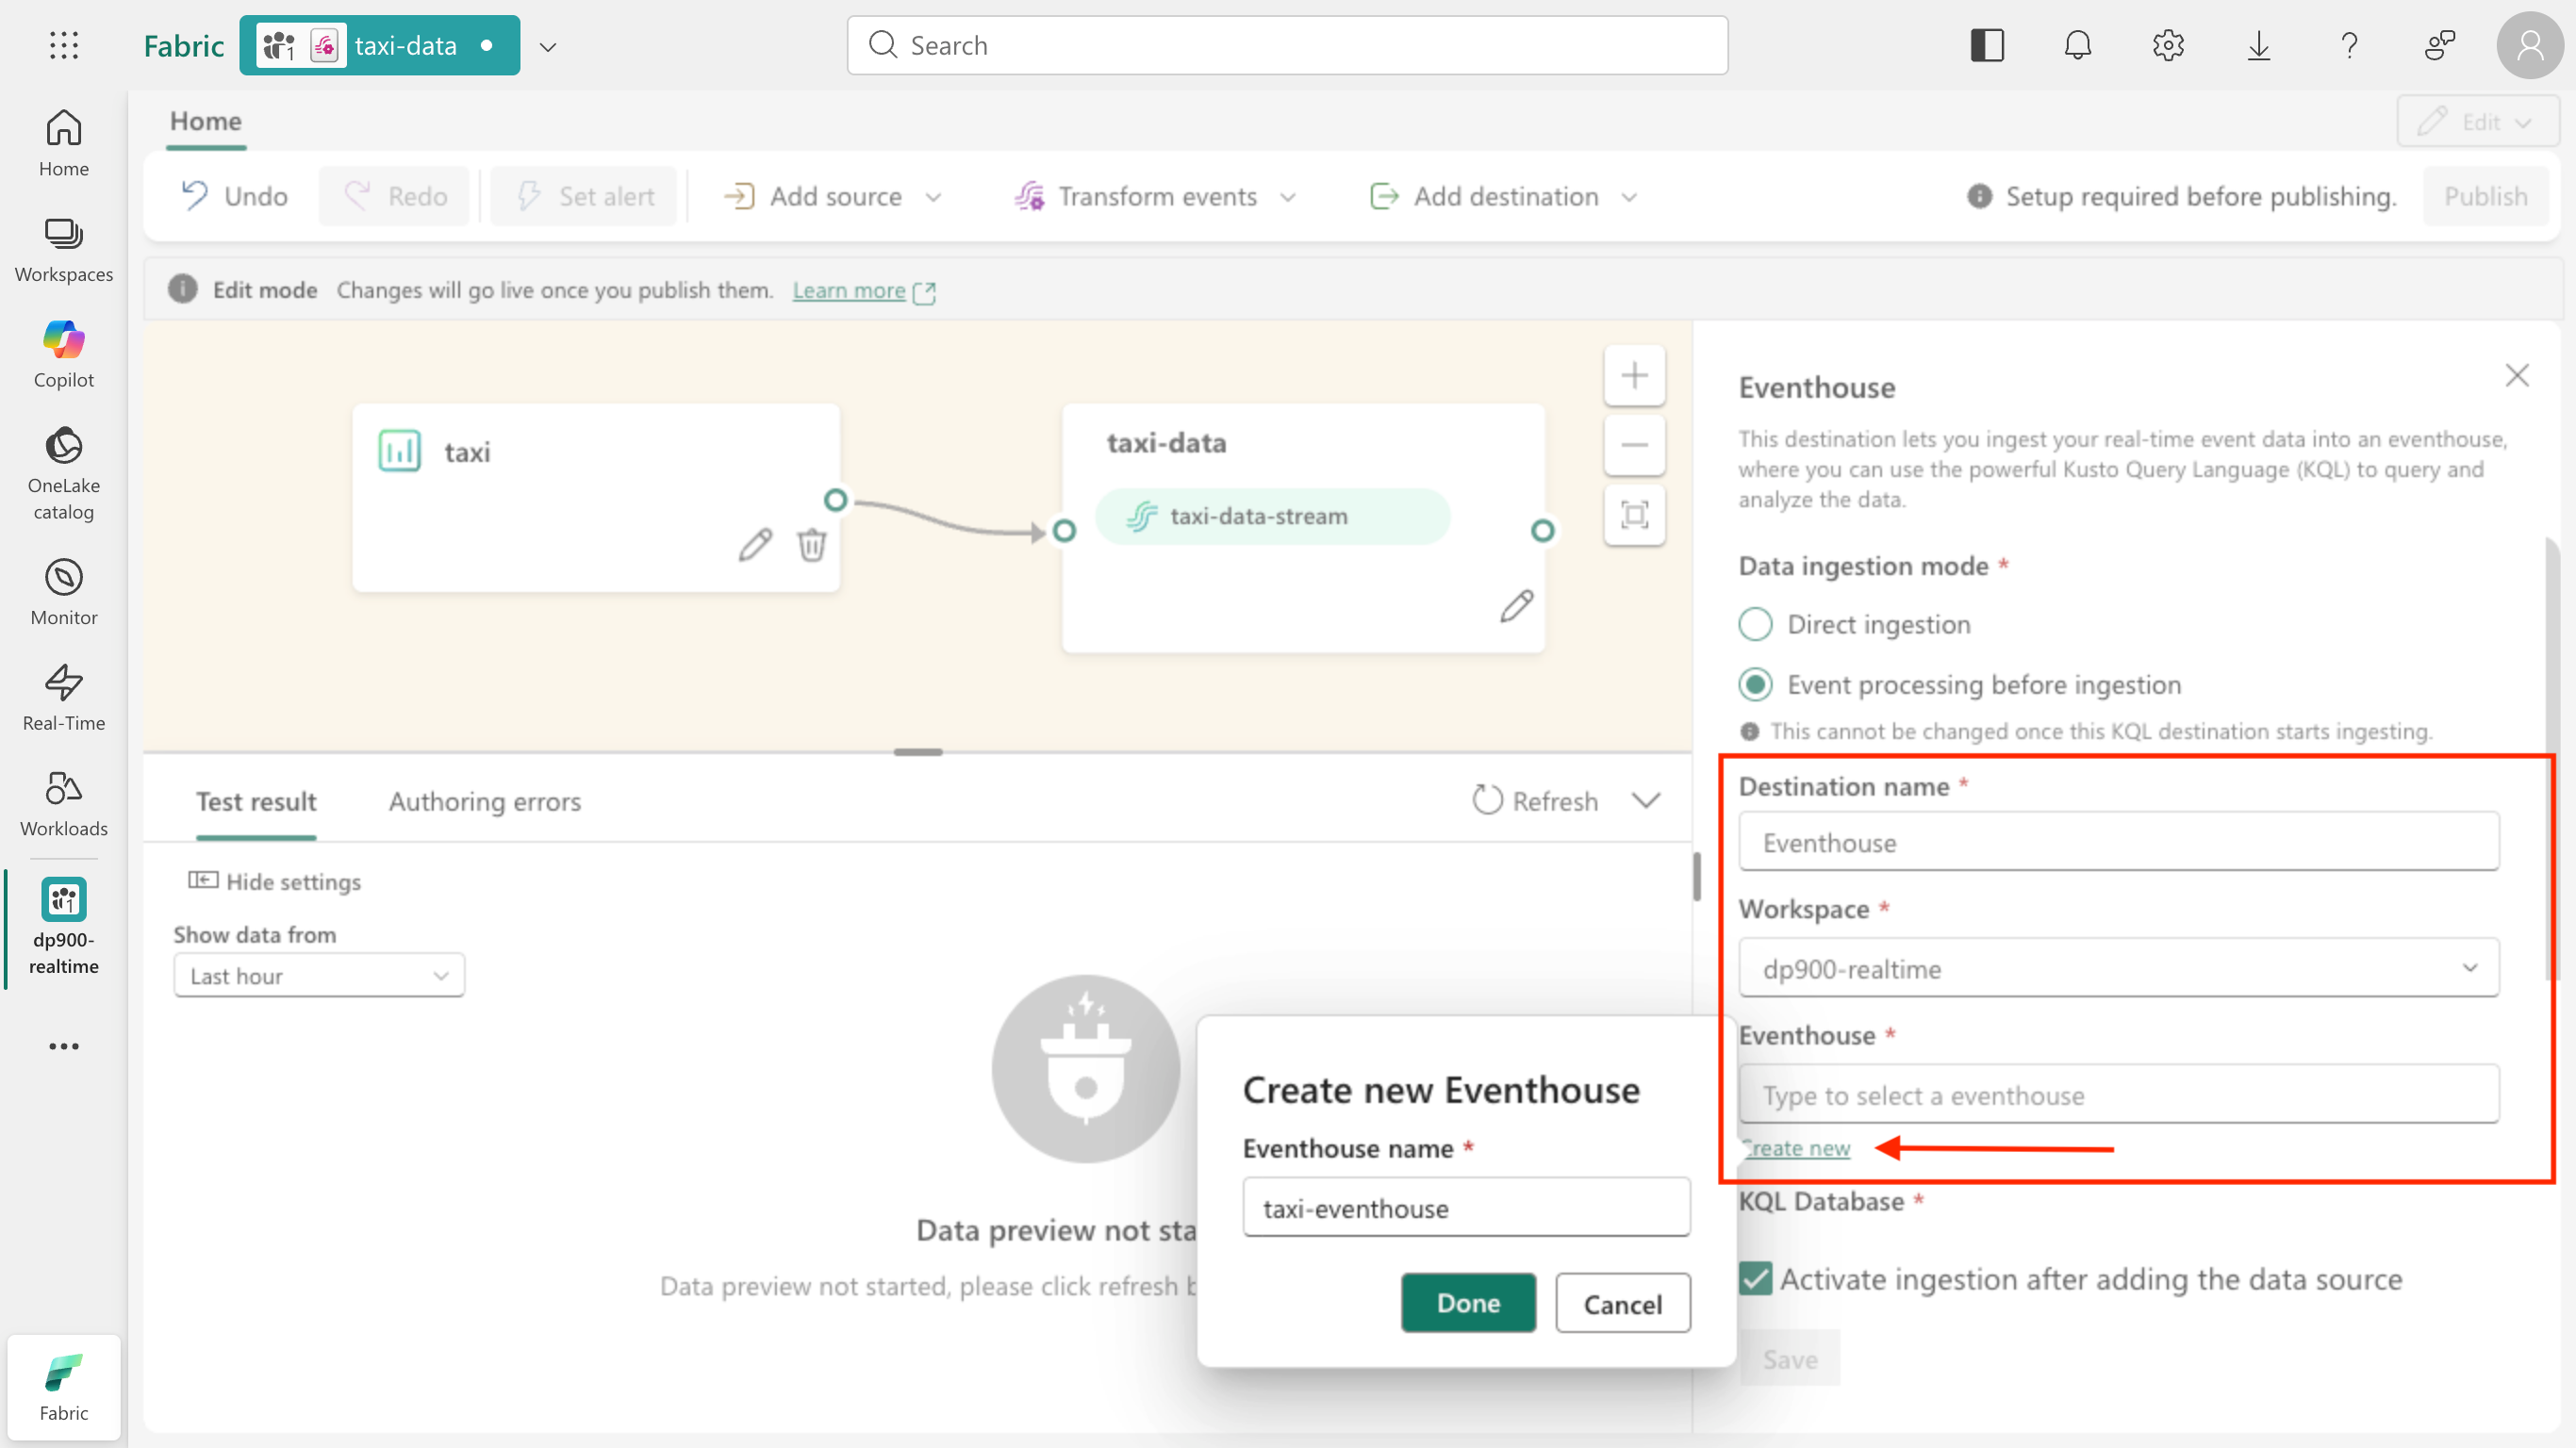This screenshot has height=1448, width=2576.
Task: Open the feedback icon in header
Action: (2439, 45)
